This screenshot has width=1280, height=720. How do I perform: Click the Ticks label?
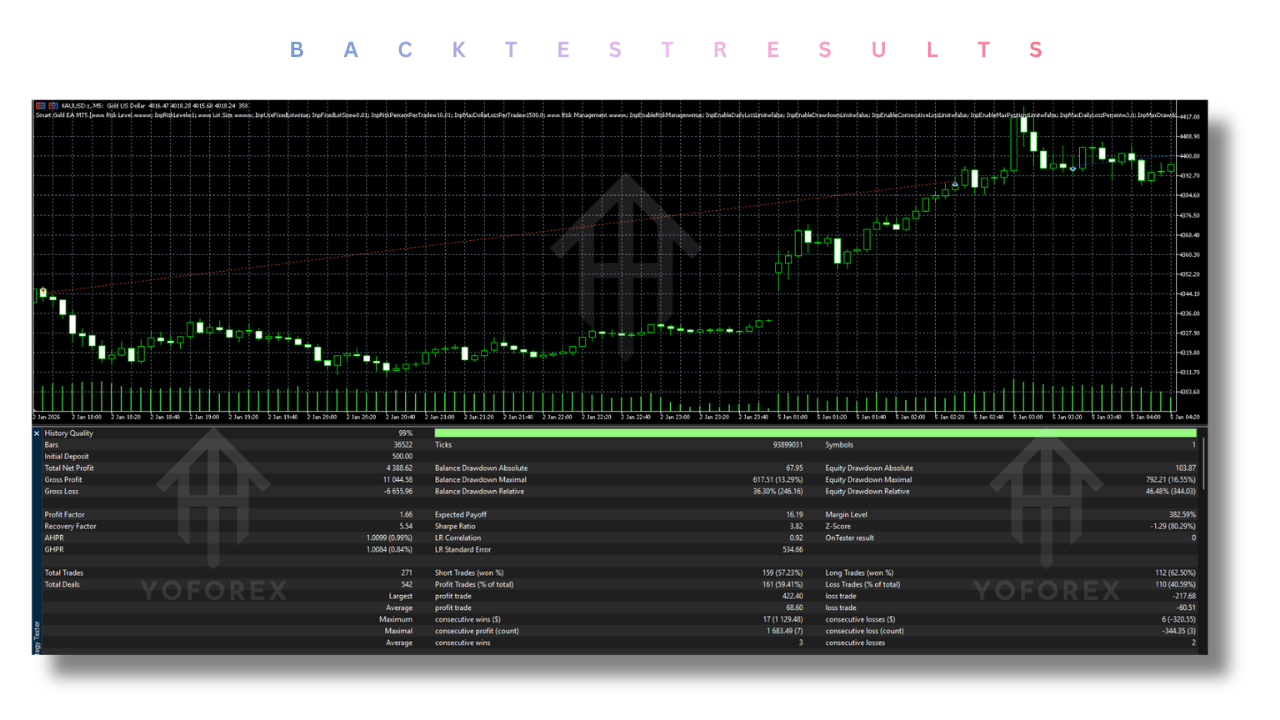tap(444, 445)
